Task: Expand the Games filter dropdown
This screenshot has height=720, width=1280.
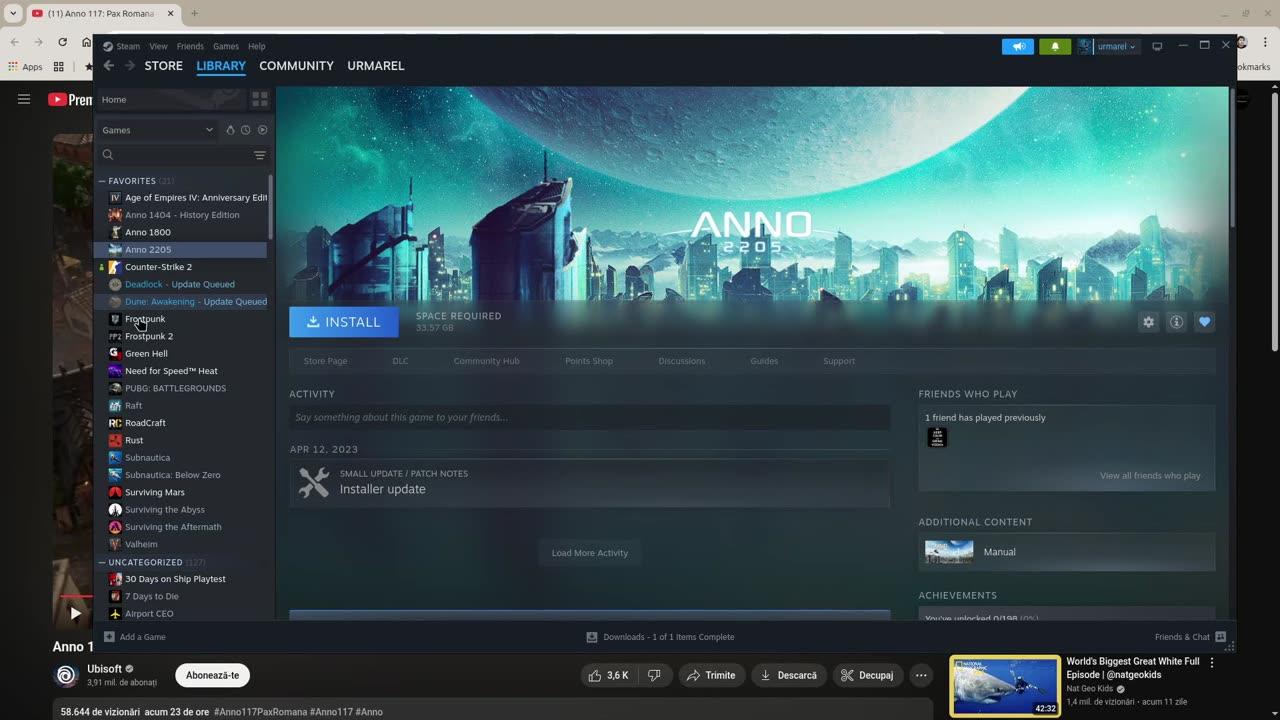Action: [159, 130]
